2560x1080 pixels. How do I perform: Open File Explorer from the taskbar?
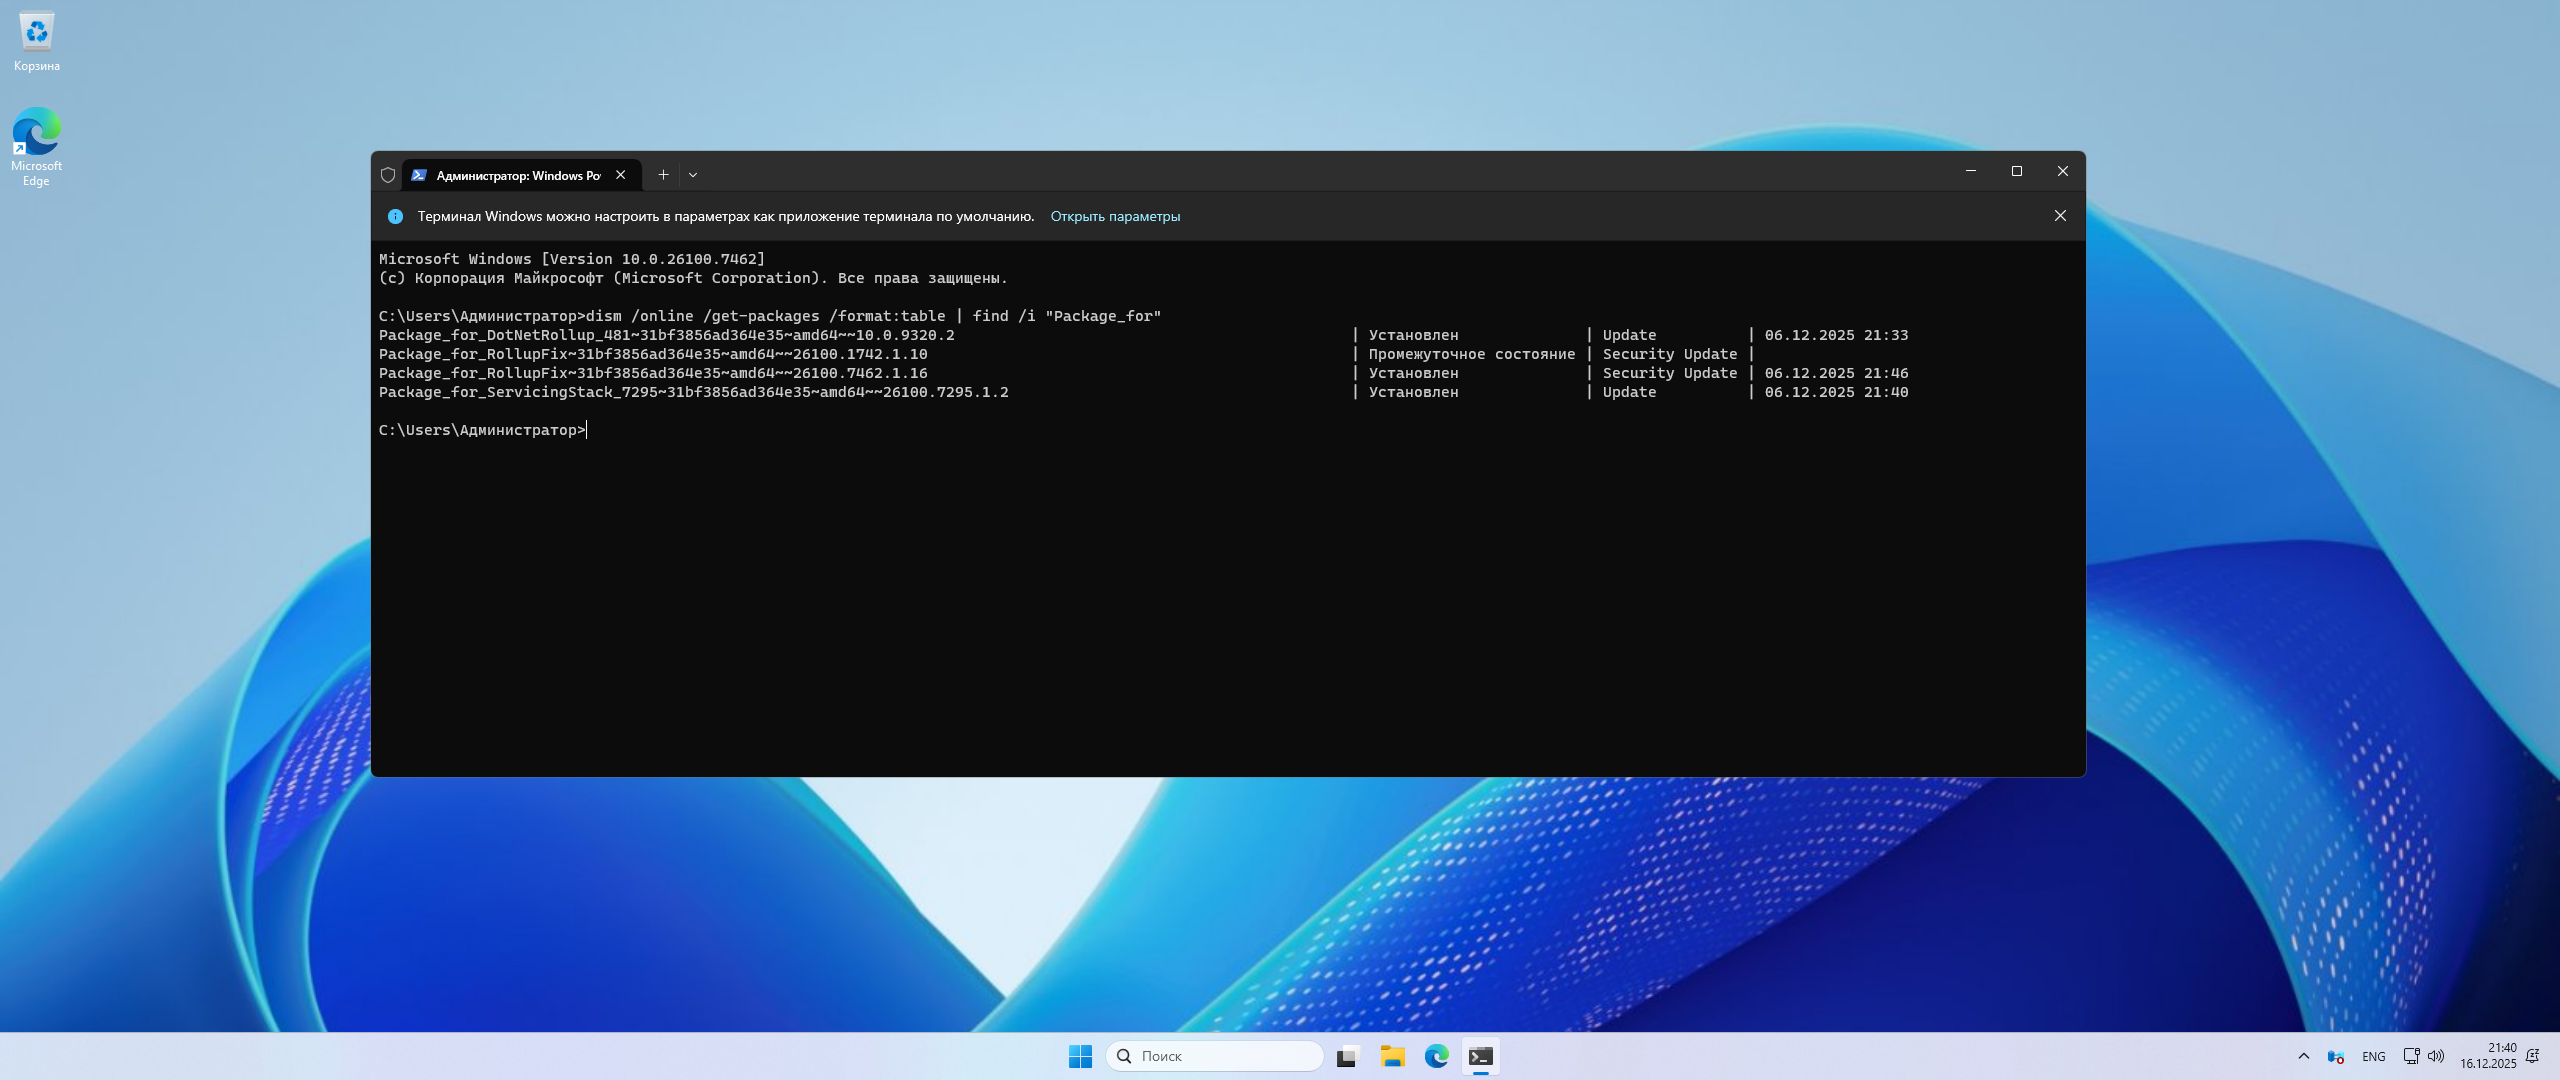coord(1392,1056)
